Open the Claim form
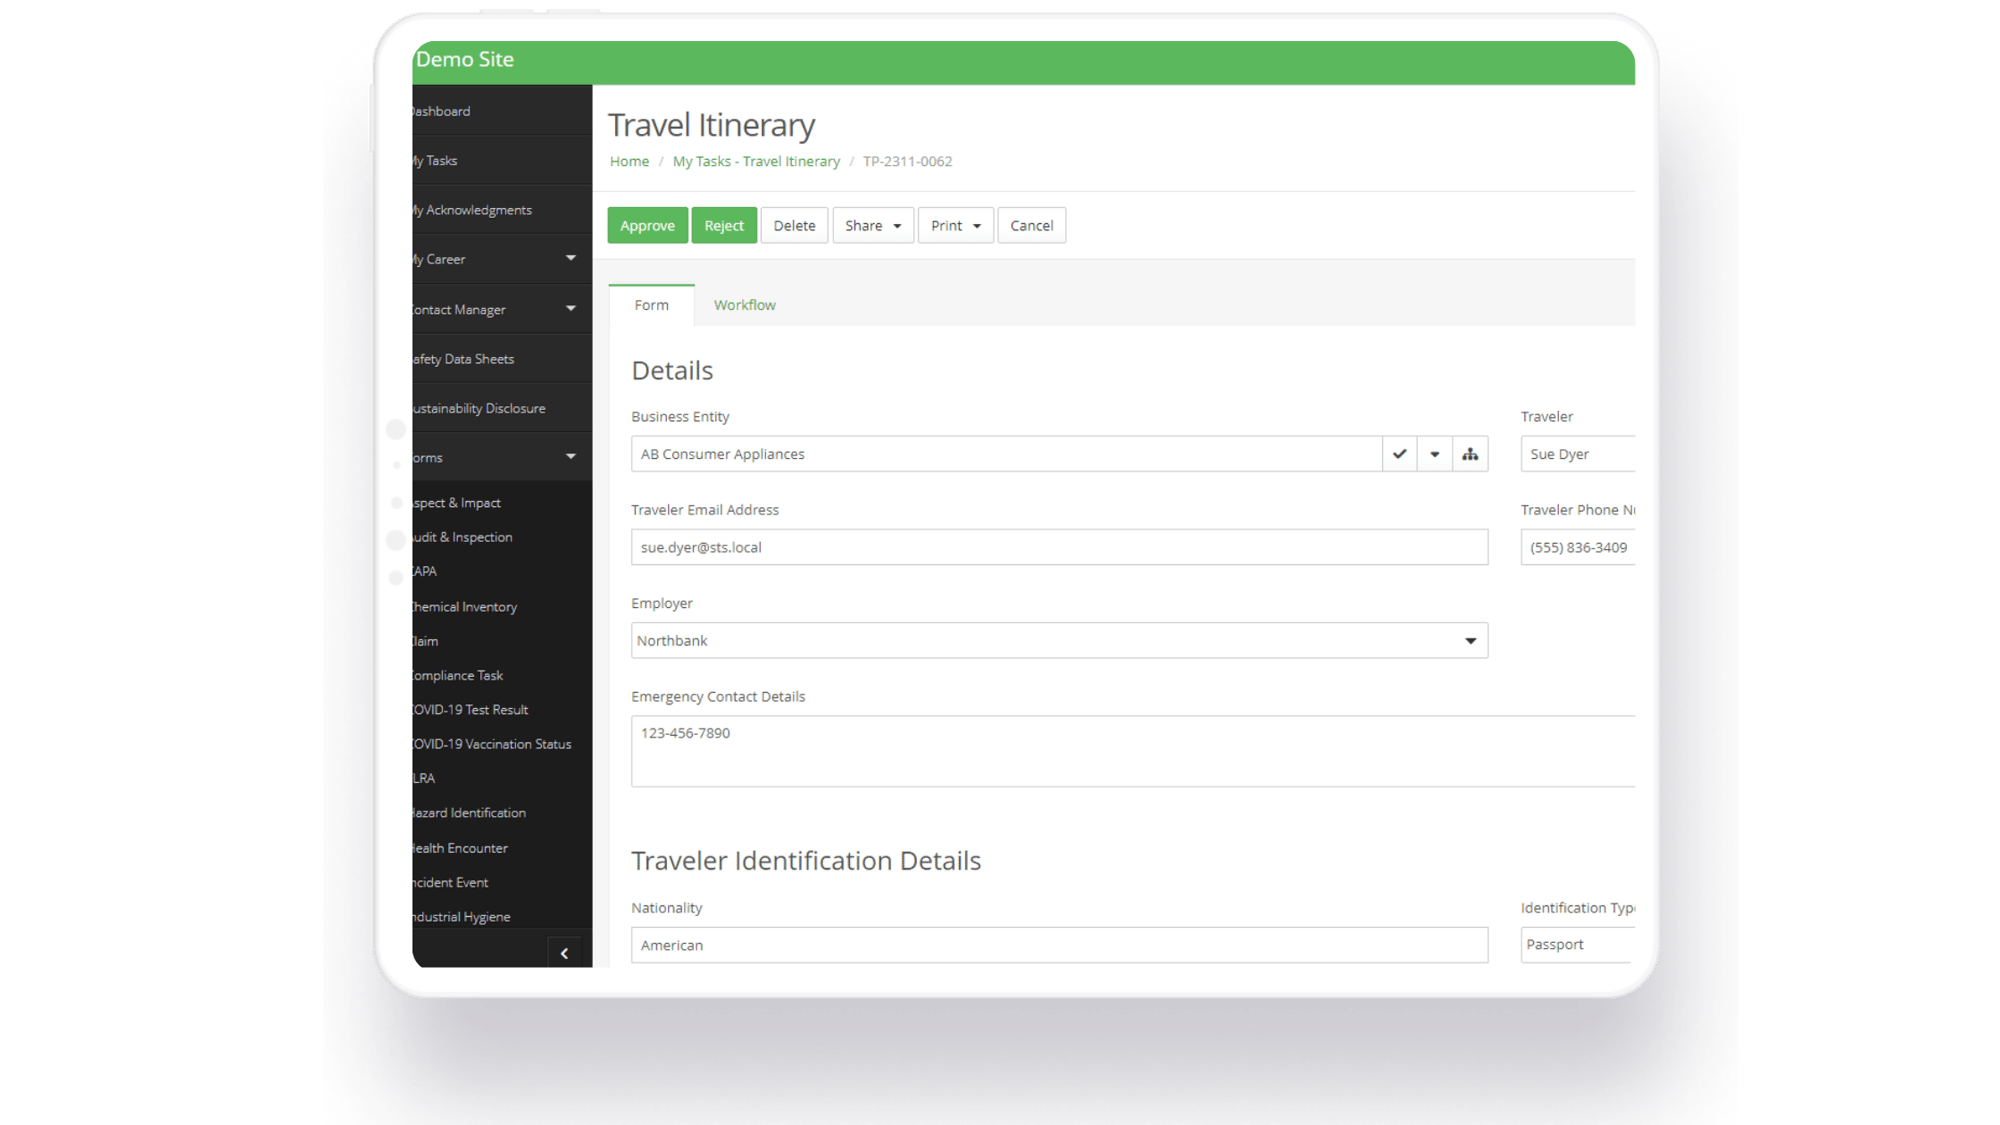 click(x=426, y=641)
